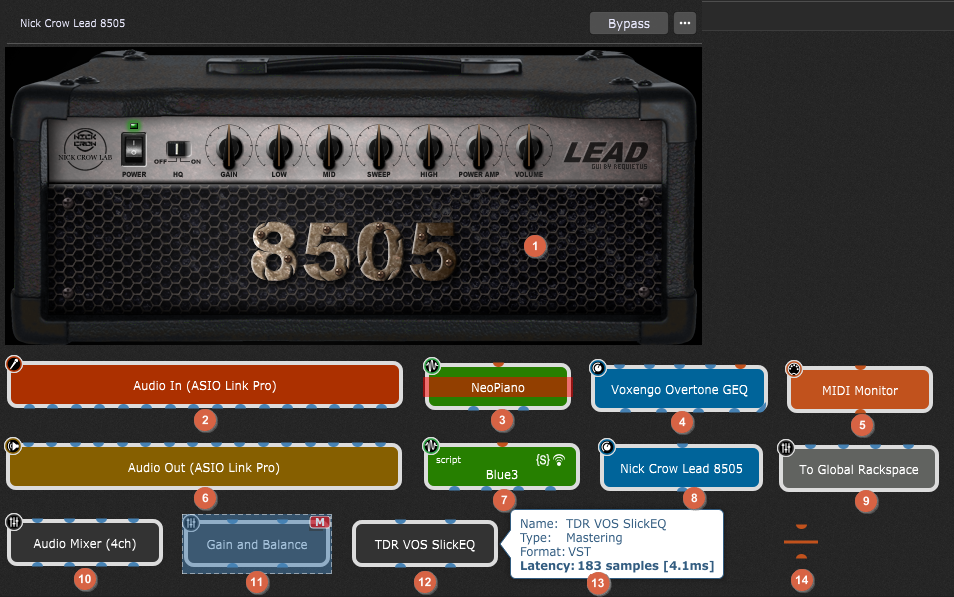Click the SWEEP knob
954x597 pixels.
[379, 148]
